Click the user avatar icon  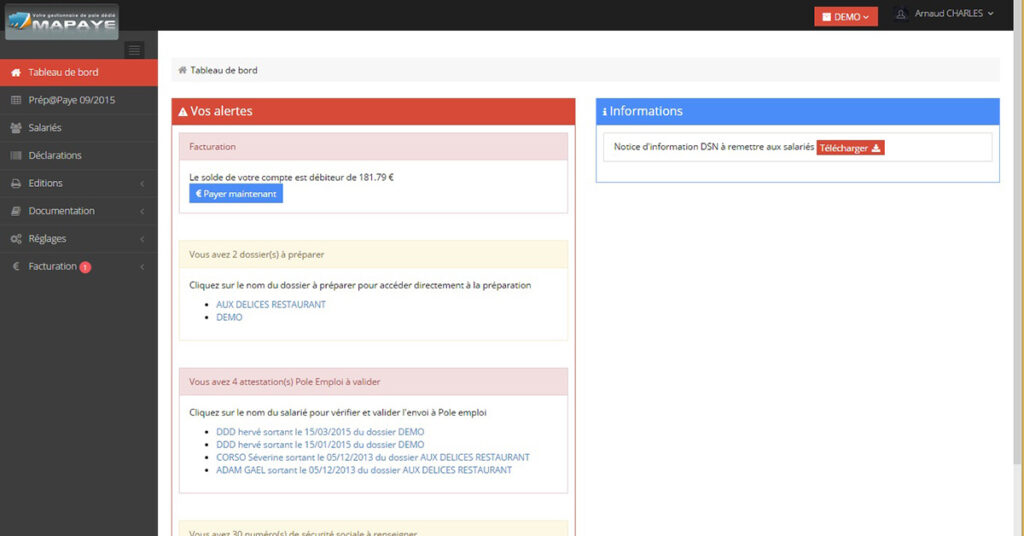point(901,14)
